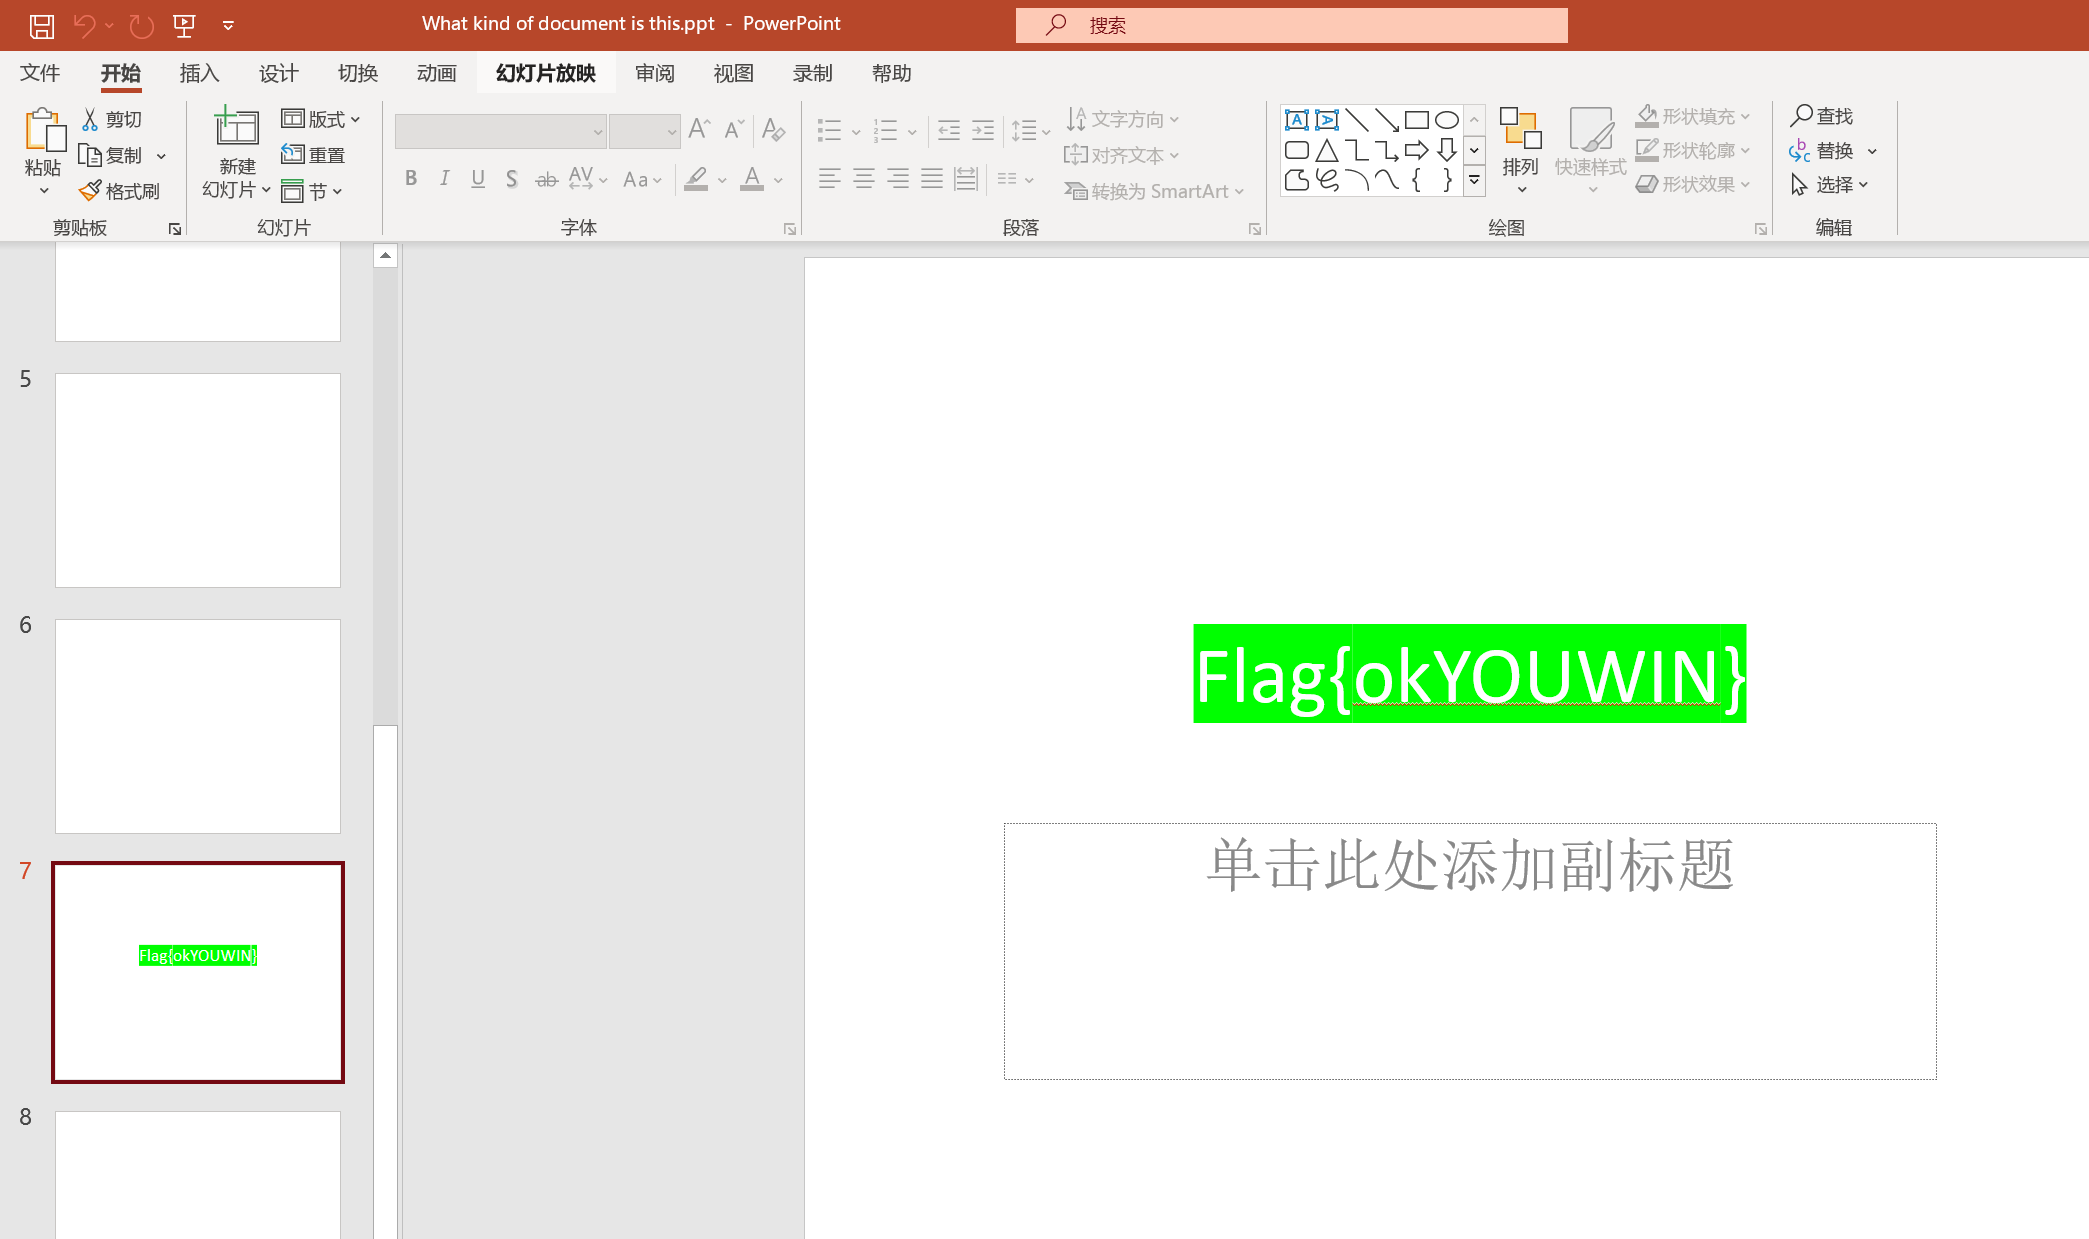Click the Paste clipboard icon

(43, 131)
